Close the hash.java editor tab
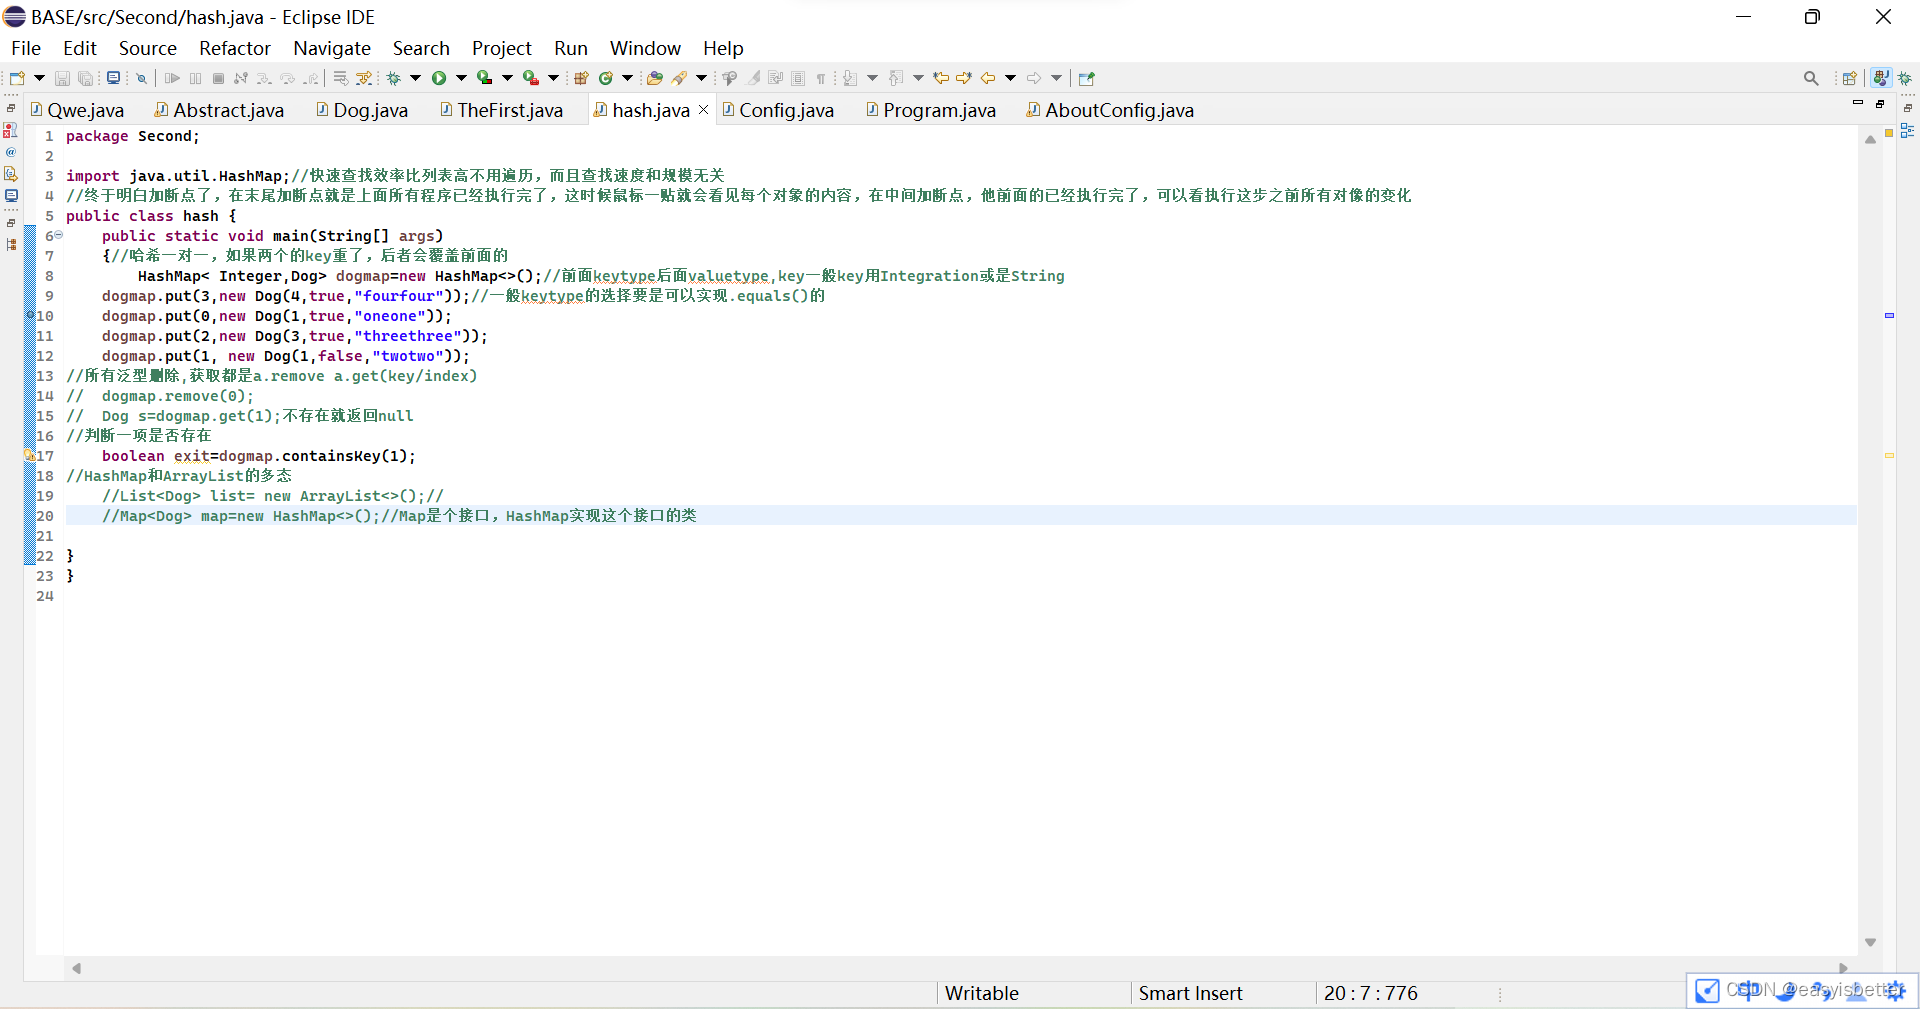 point(703,110)
